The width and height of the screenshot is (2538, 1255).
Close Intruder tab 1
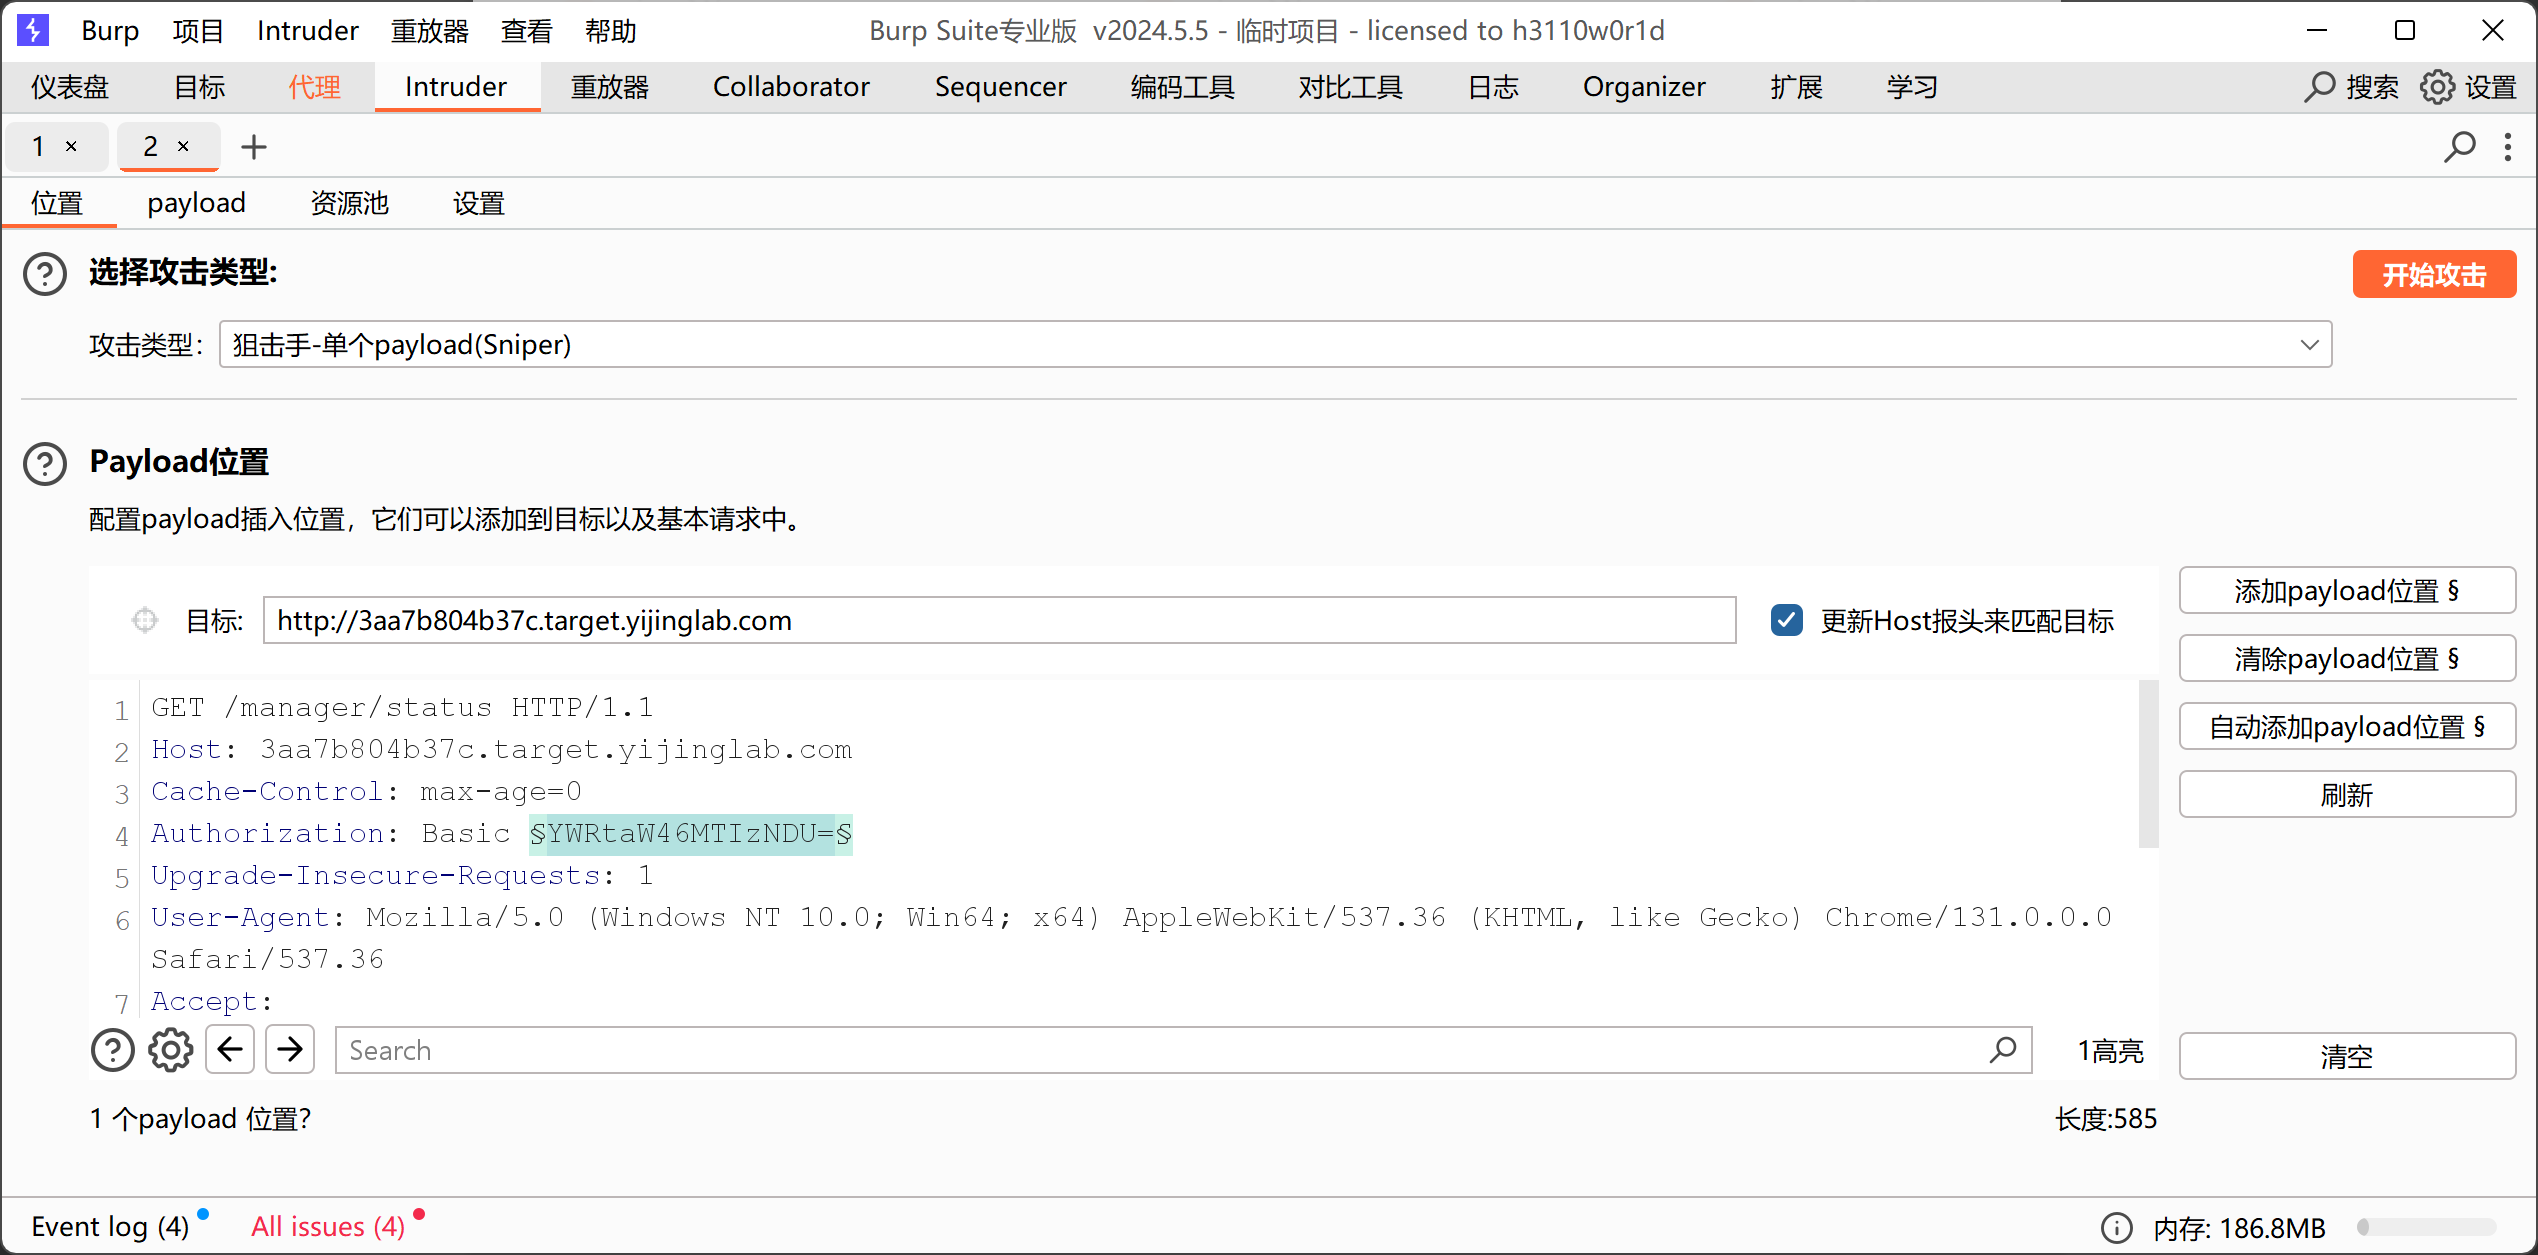[71, 146]
